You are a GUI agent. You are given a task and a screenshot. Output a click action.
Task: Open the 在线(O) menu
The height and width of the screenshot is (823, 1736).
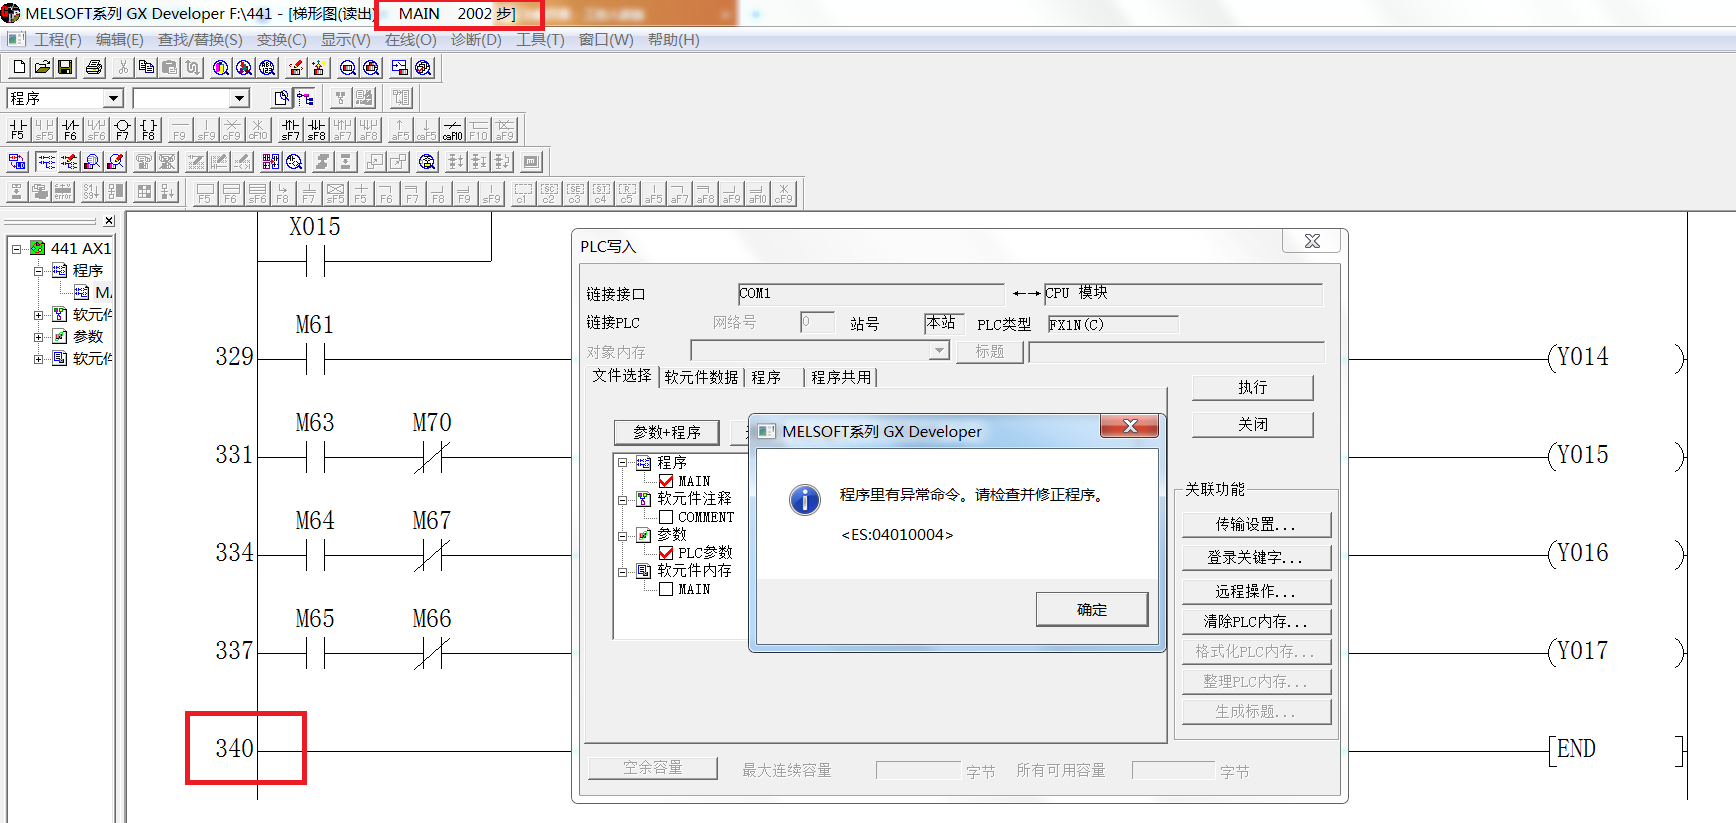(x=410, y=40)
